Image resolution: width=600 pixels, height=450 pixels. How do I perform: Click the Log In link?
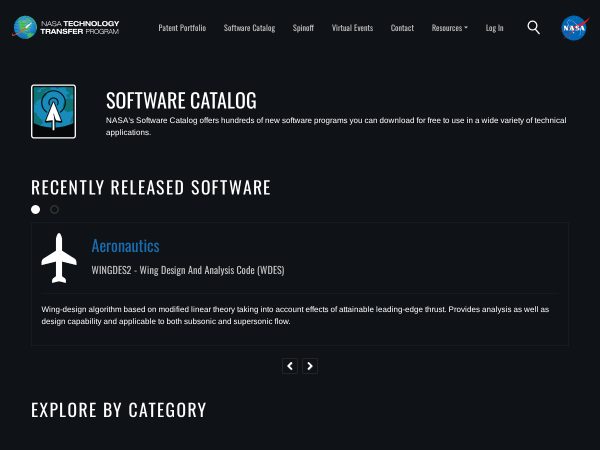click(x=494, y=28)
